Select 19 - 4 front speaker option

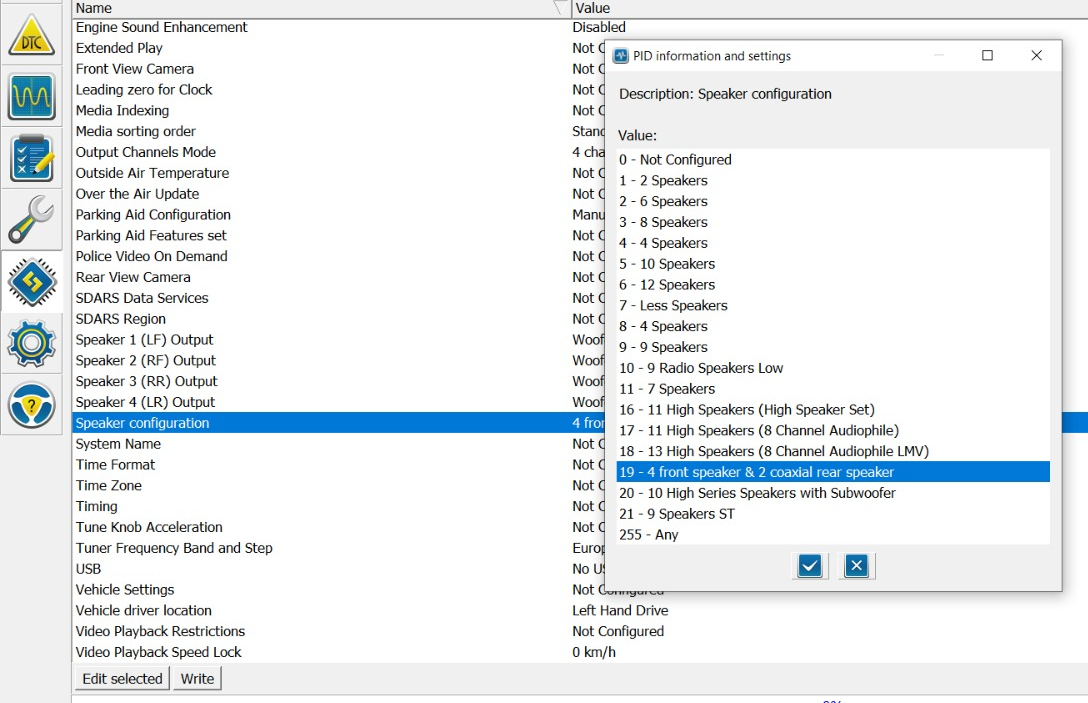[x=833, y=472]
